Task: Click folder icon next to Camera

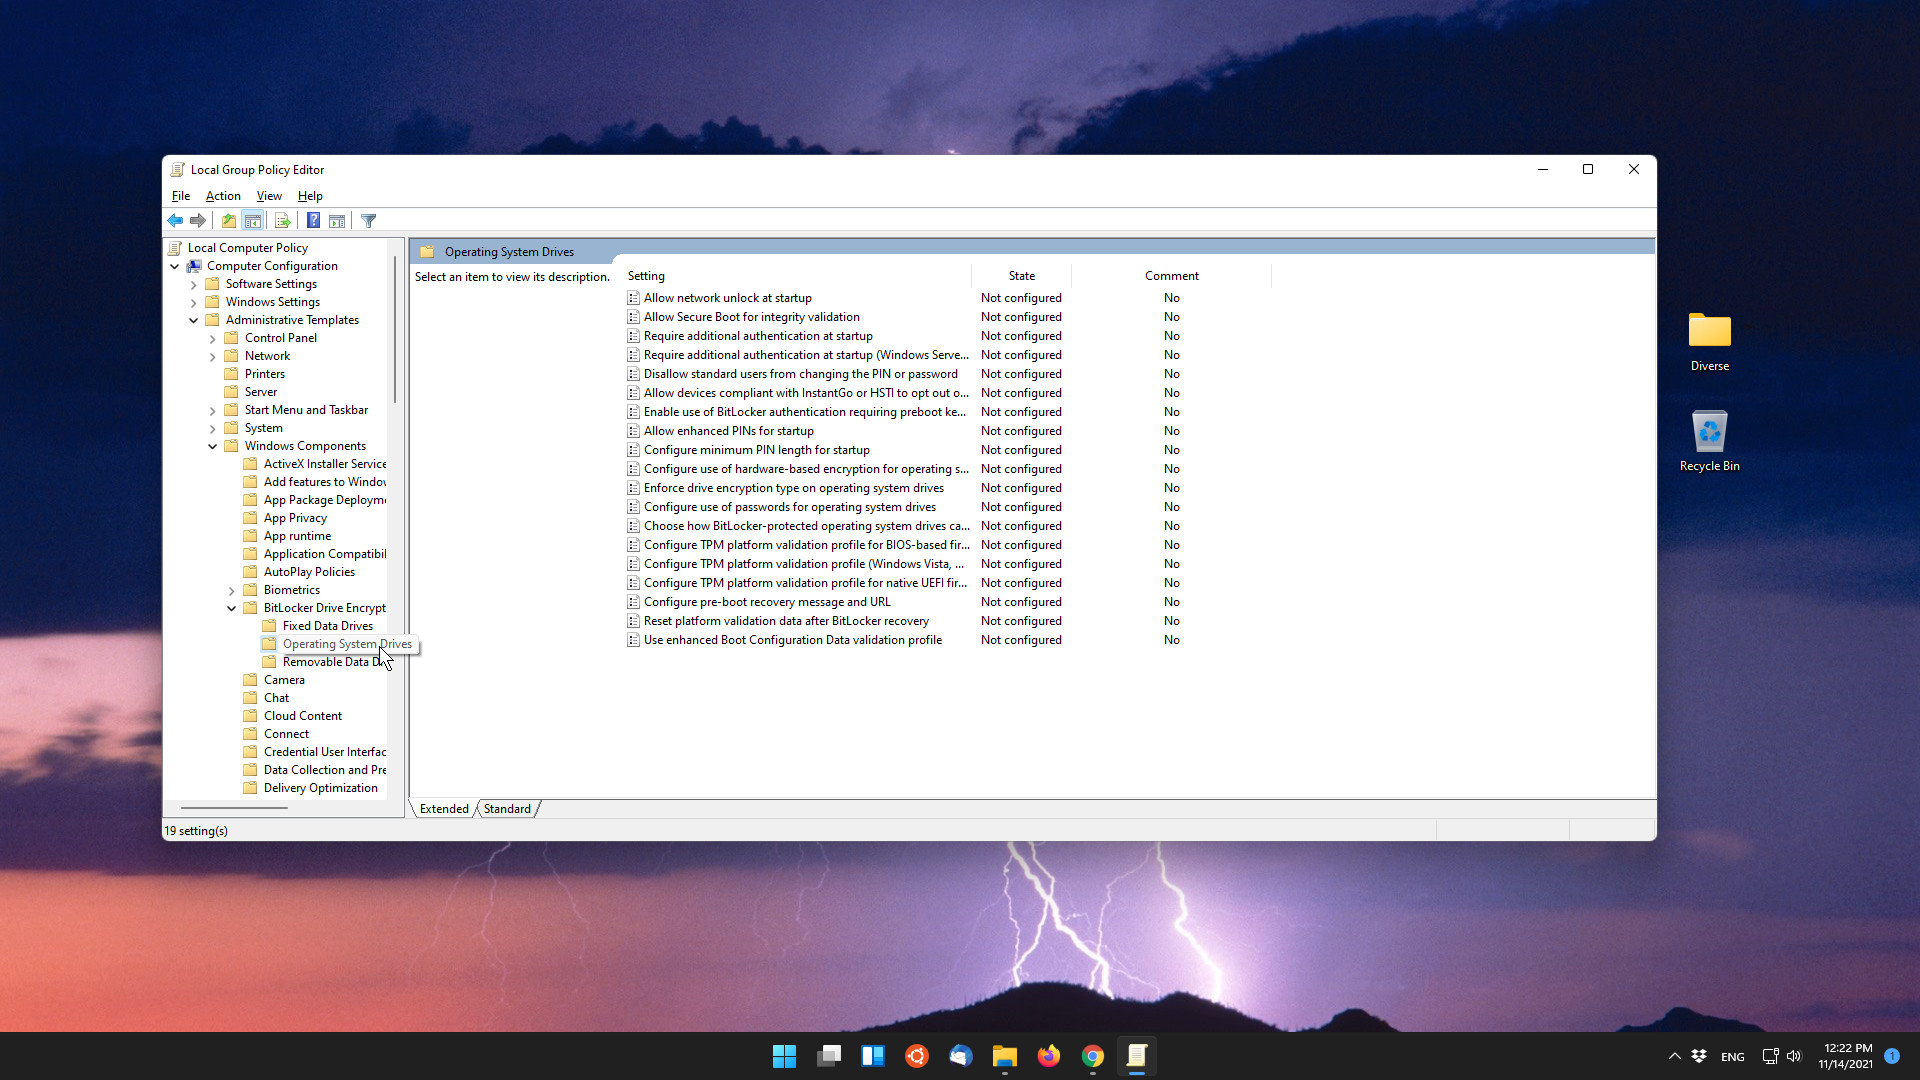Action: click(250, 680)
